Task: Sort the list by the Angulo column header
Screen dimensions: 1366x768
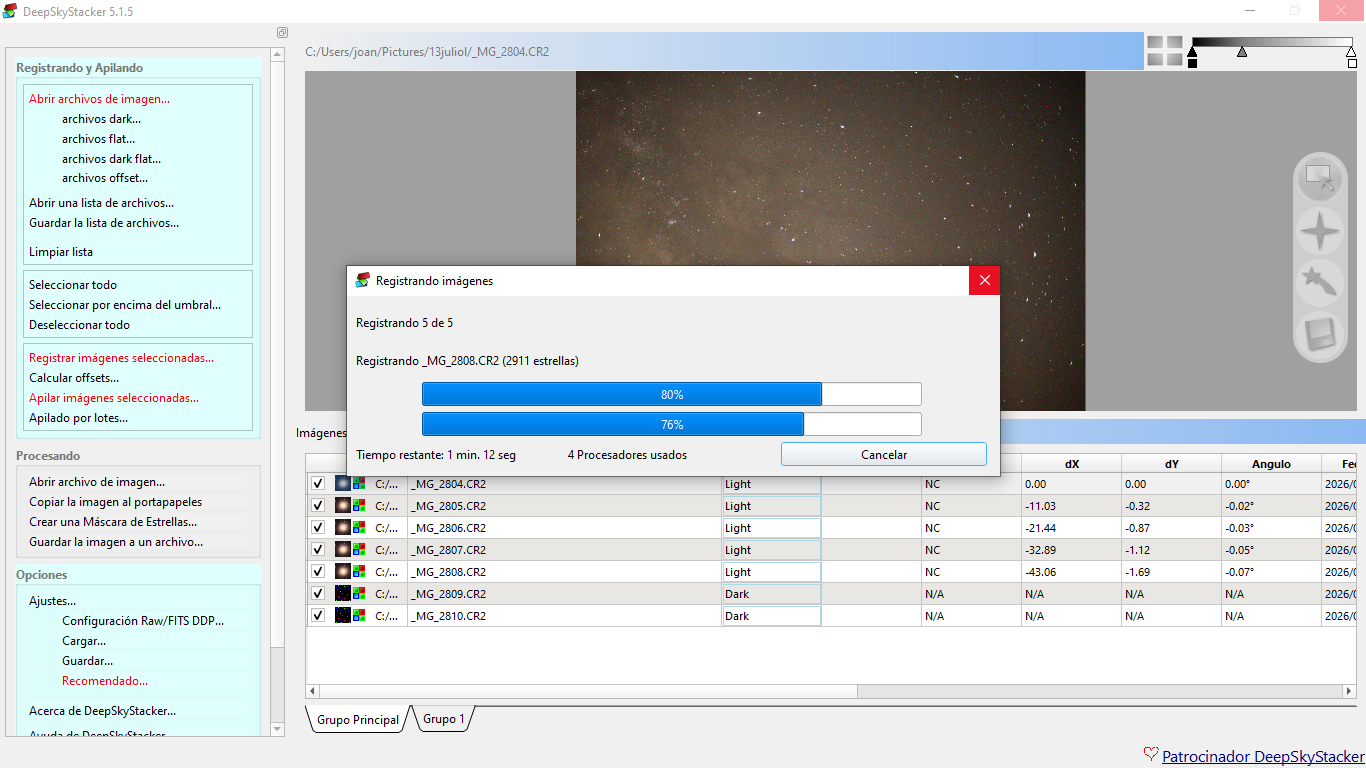Action: tap(1271, 464)
